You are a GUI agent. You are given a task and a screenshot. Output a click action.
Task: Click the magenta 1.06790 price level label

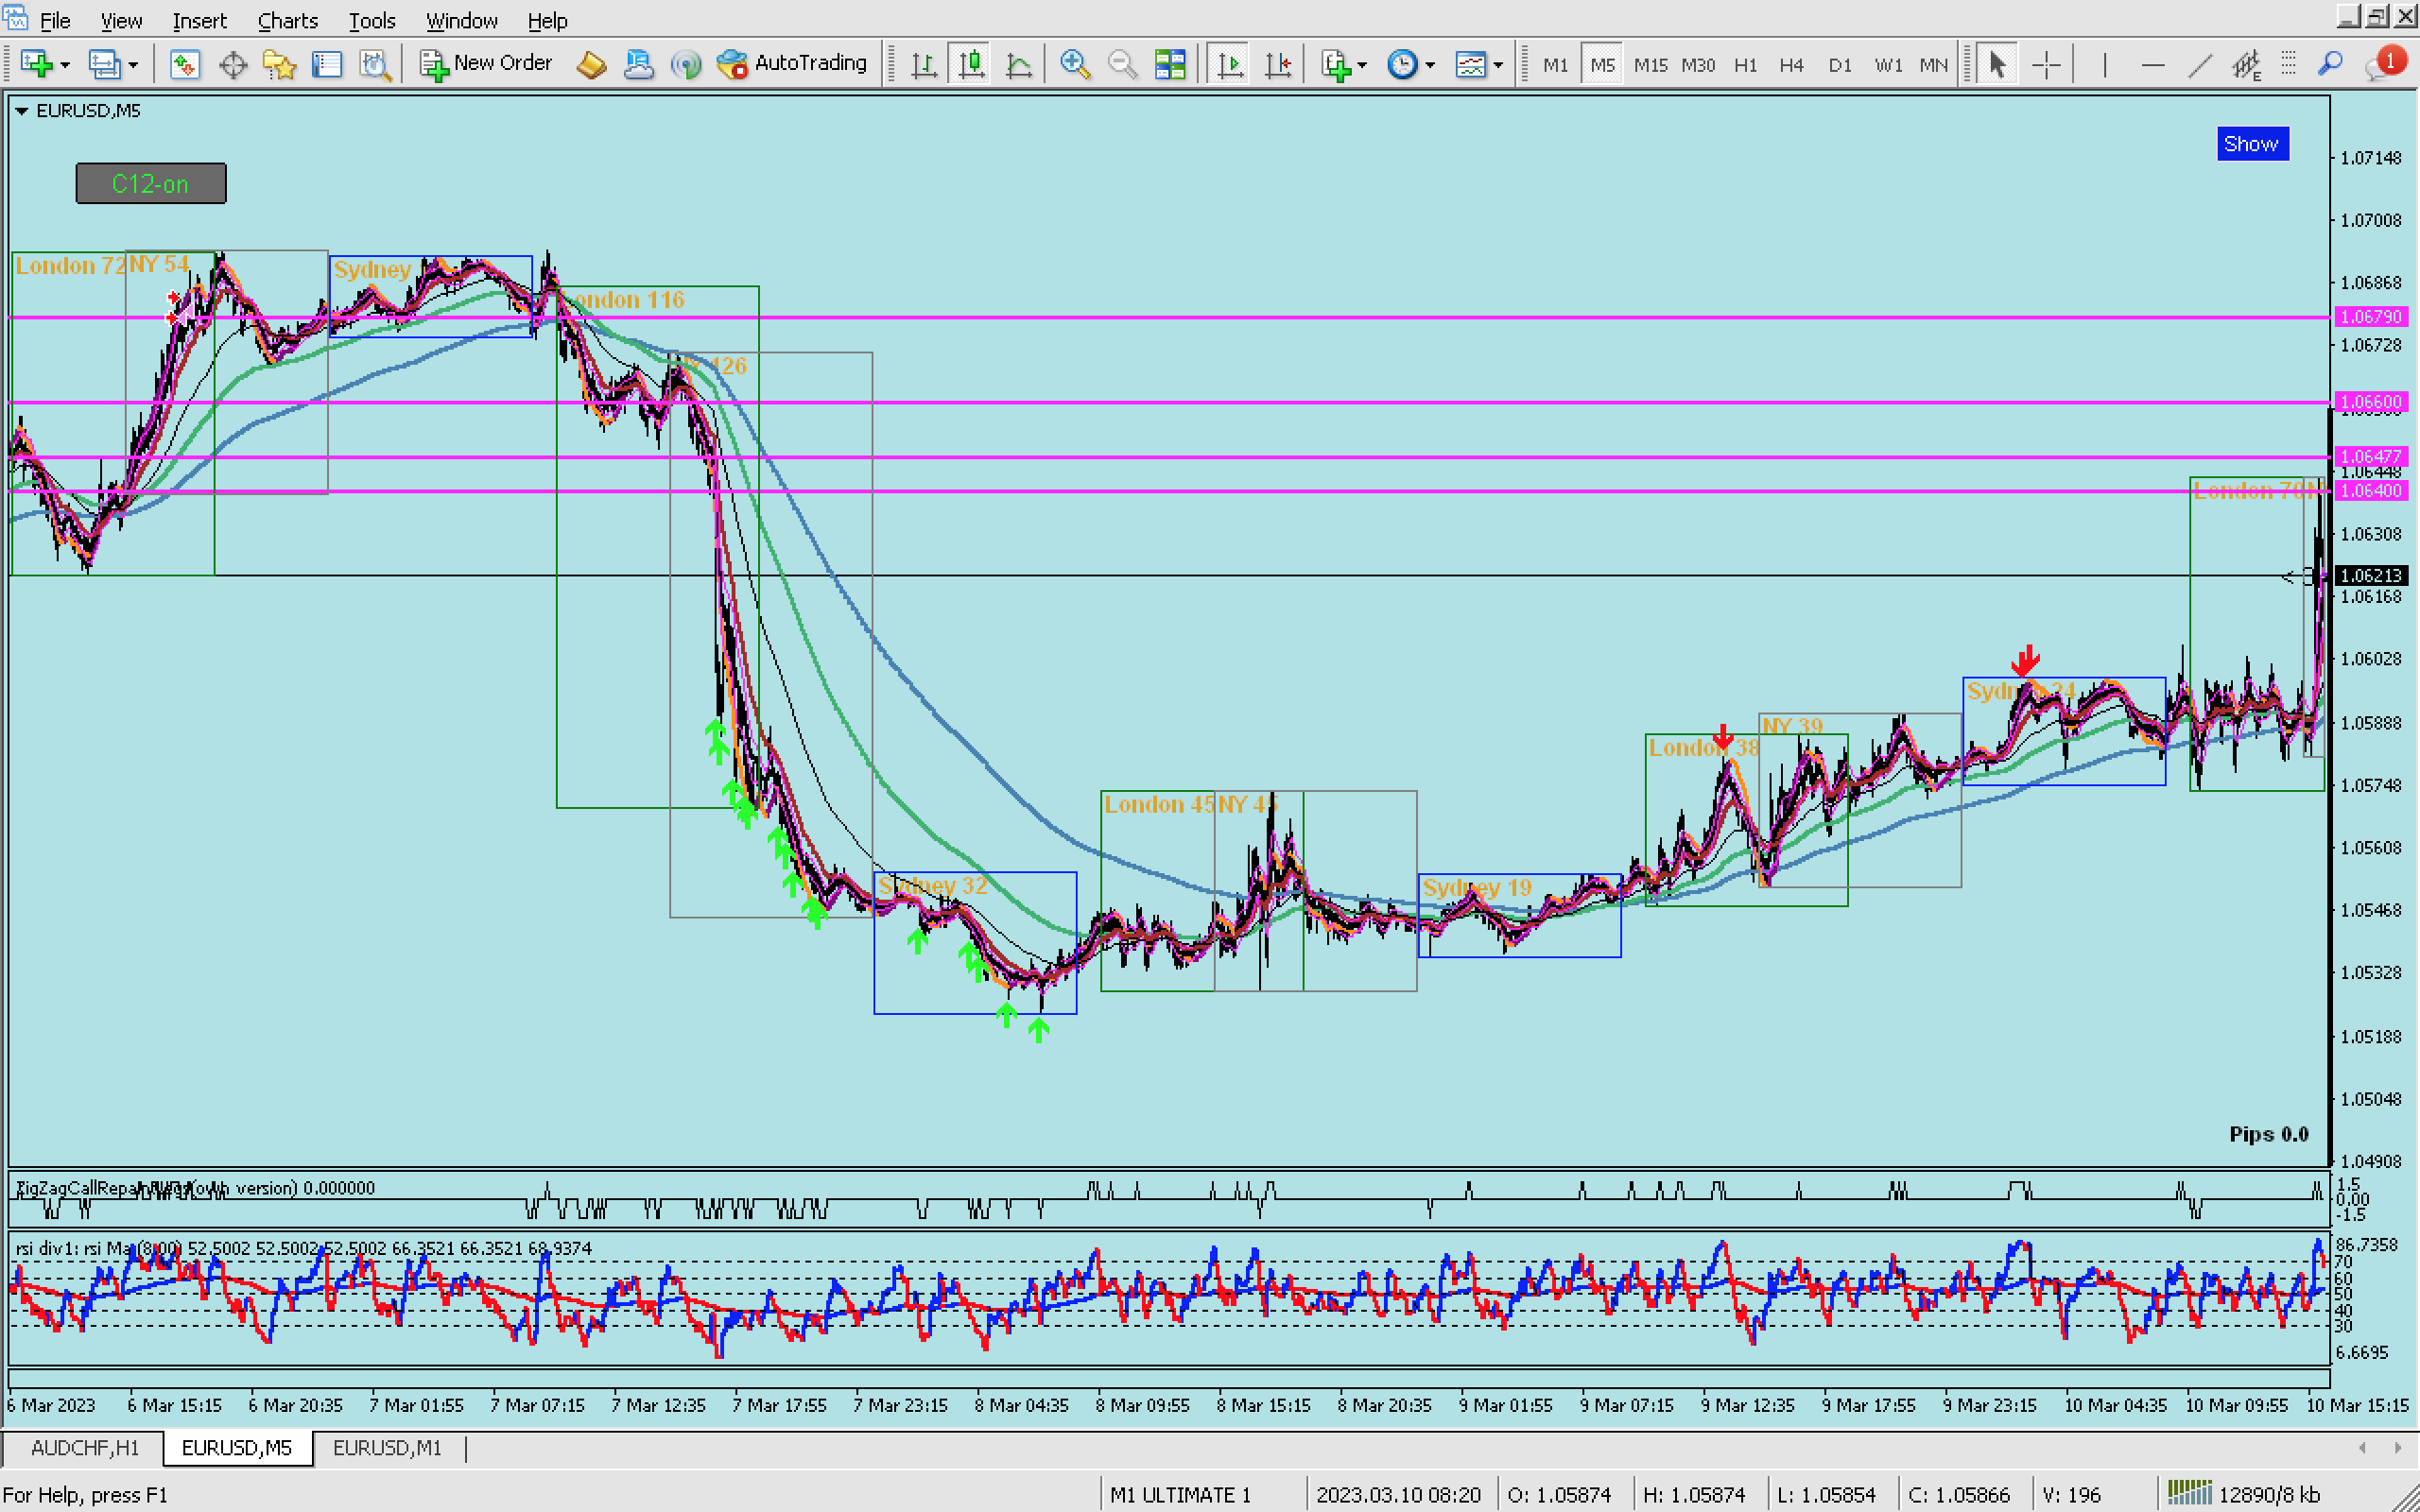click(x=2371, y=317)
